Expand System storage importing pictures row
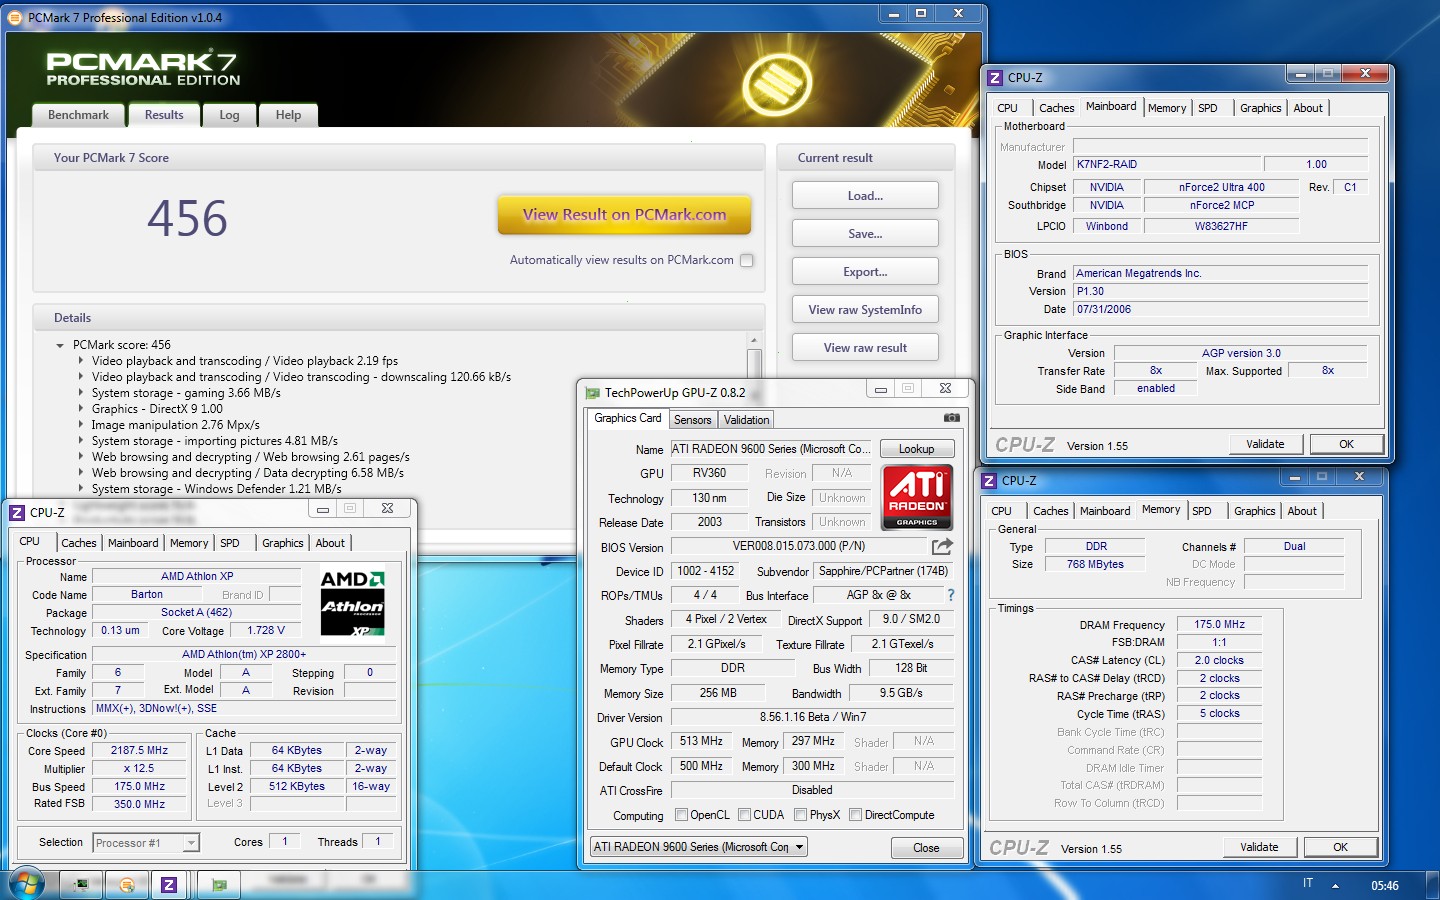The image size is (1440, 900). pyautogui.click(x=81, y=441)
